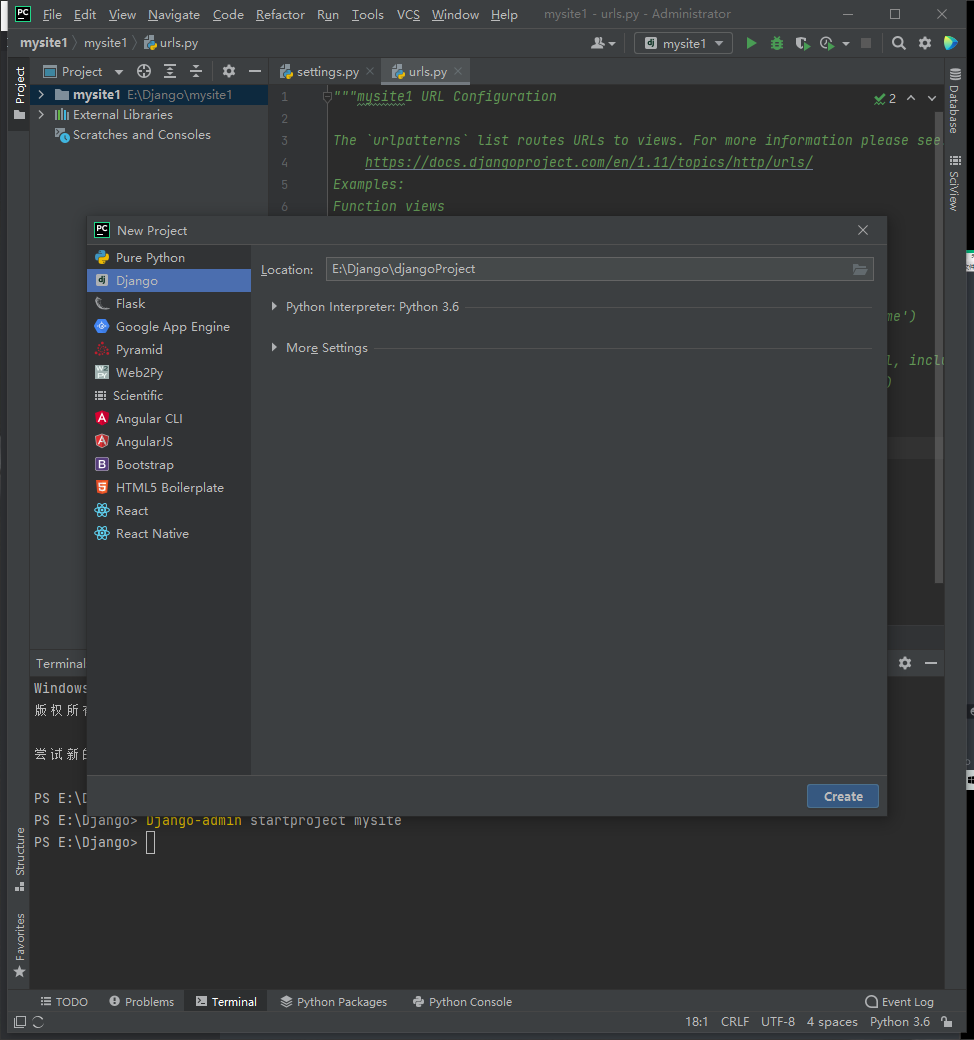Viewport: 974px width, 1040px height.
Task: Open docs.djangoproject.com URL link
Action: (589, 162)
